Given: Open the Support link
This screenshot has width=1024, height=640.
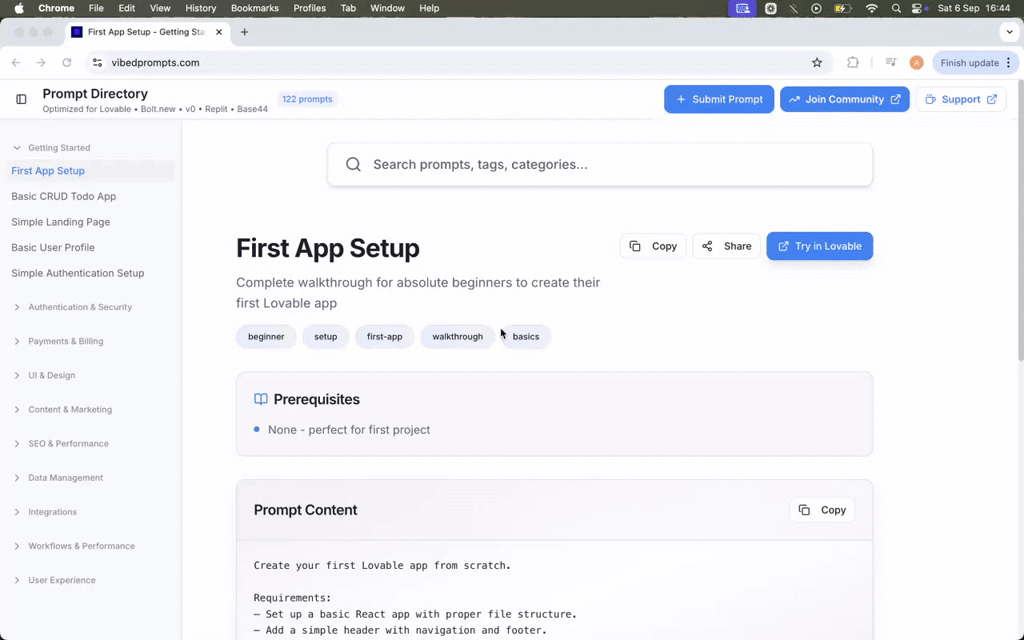Looking at the screenshot, I should coord(961,99).
